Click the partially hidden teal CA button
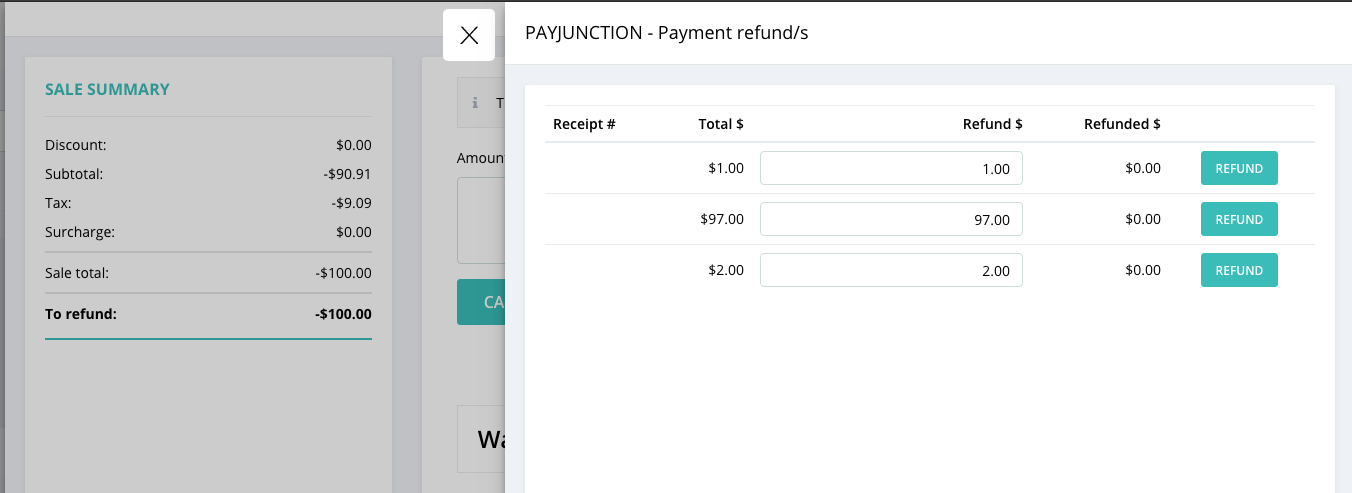Image resolution: width=1352 pixels, height=493 pixels. coord(481,302)
